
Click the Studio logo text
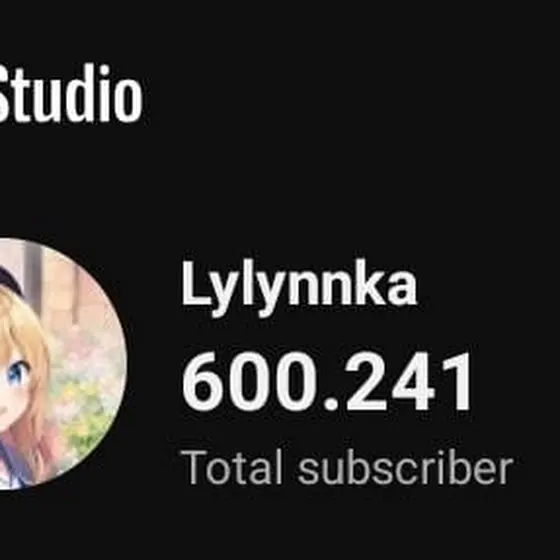coord(71,94)
